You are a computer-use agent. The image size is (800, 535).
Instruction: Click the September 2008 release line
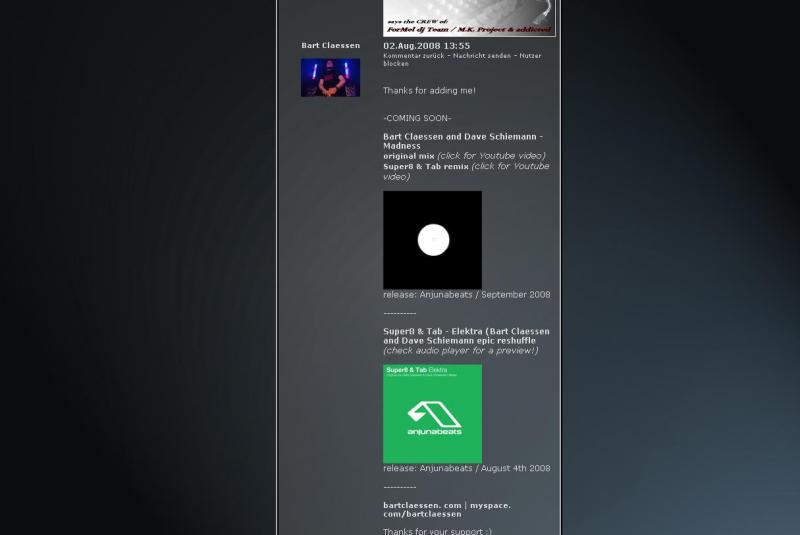point(466,295)
